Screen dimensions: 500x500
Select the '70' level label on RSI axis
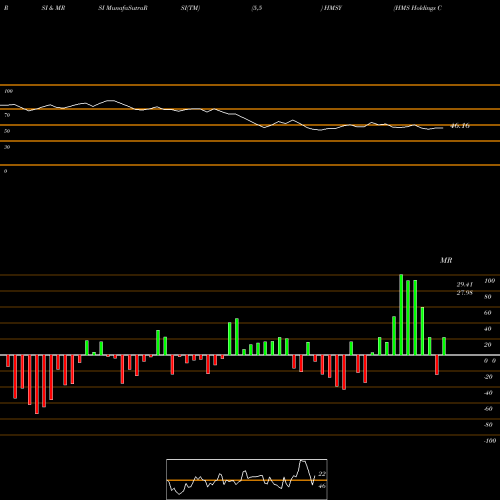click(7, 115)
